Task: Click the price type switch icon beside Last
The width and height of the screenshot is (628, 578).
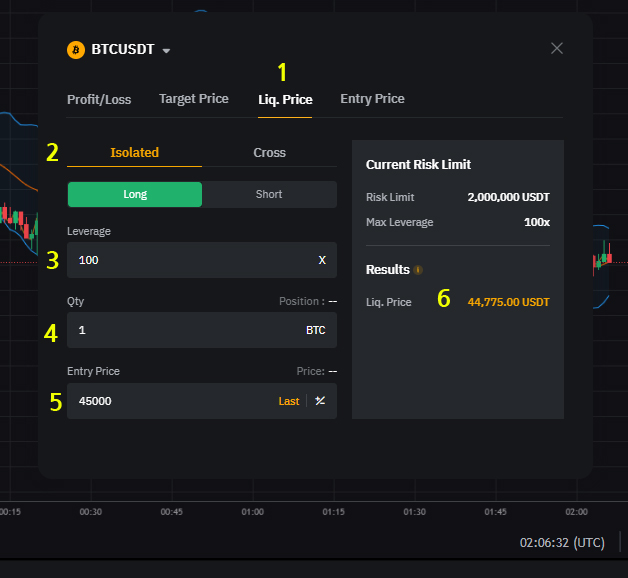Action: pyautogui.click(x=321, y=401)
